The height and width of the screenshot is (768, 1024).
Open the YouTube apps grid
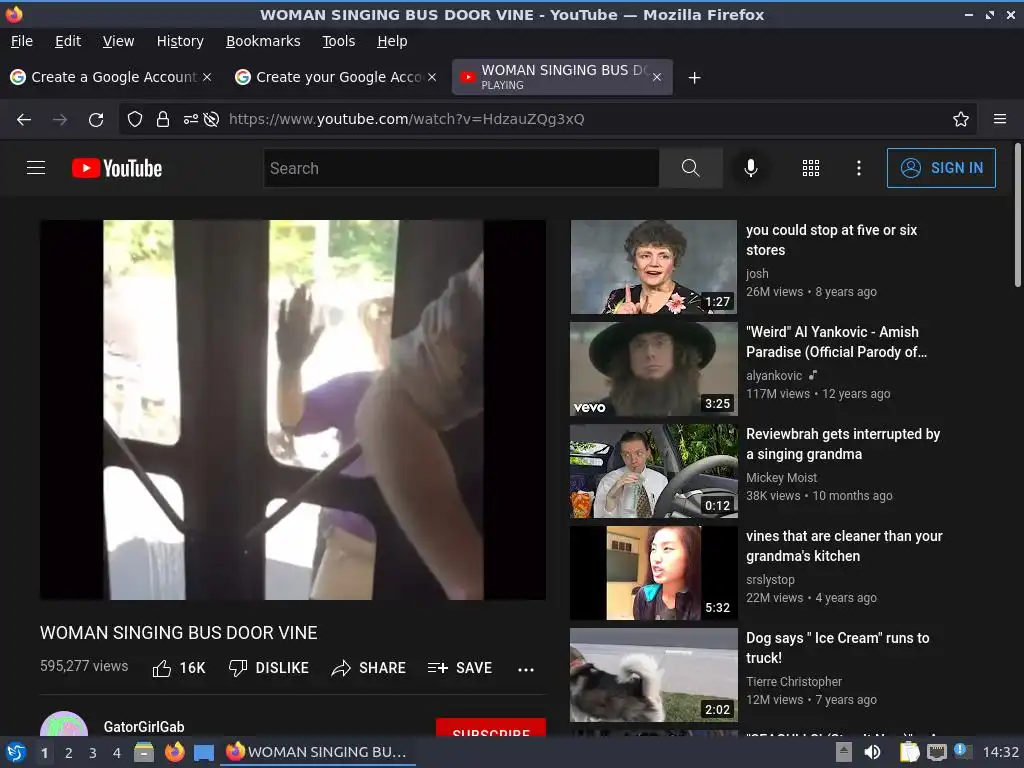[x=810, y=168]
